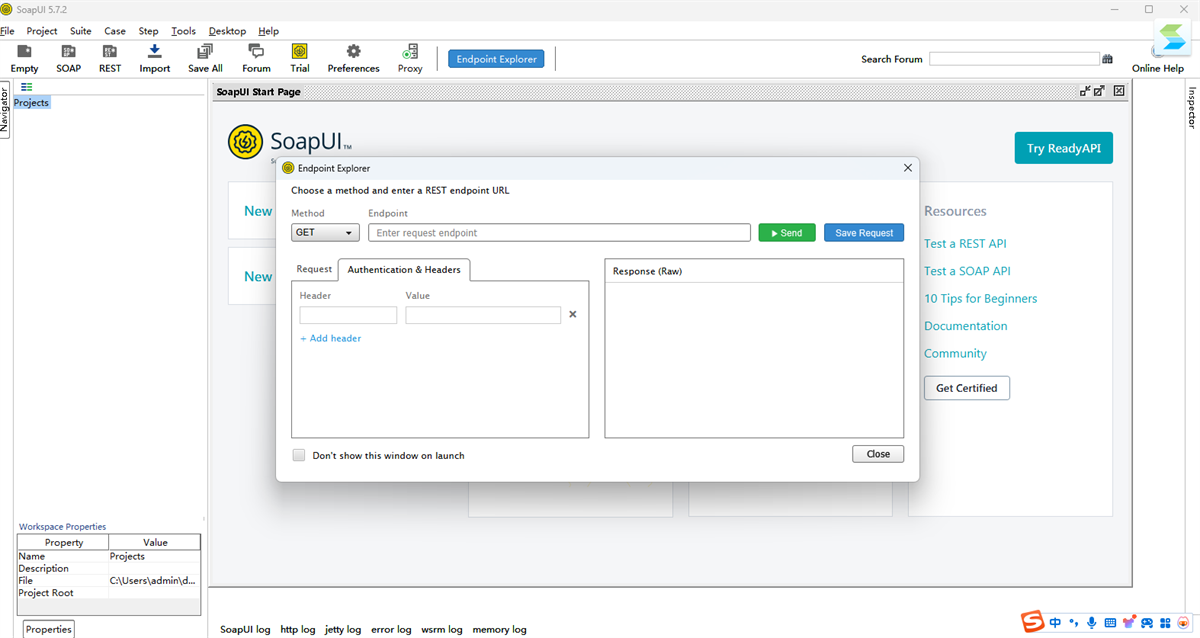
Task: Click the Properties tab at bottom left
Action: pyautogui.click(x=48, y=629)
